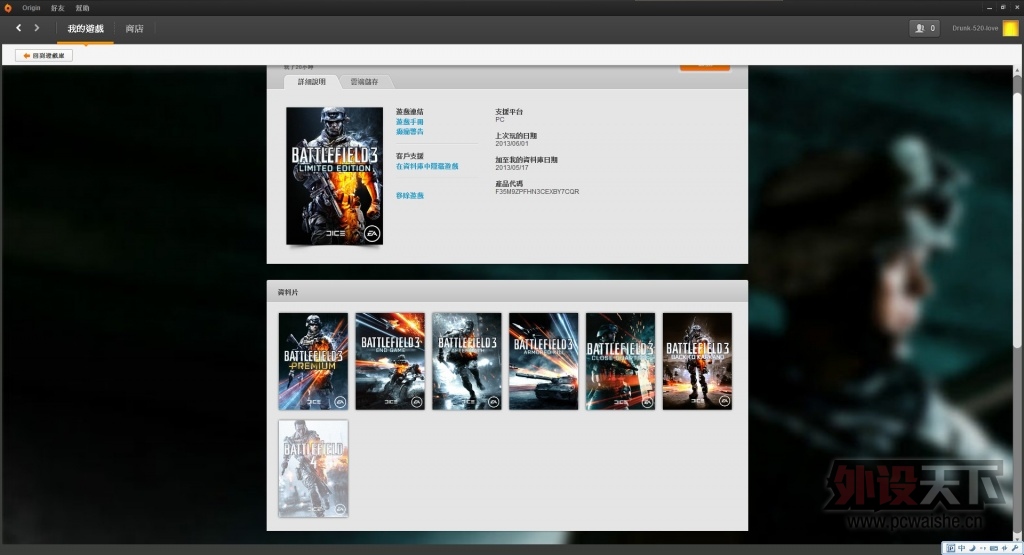Select the Battlefield 3 Back to Karkand expansion

[x=697, y=361]
